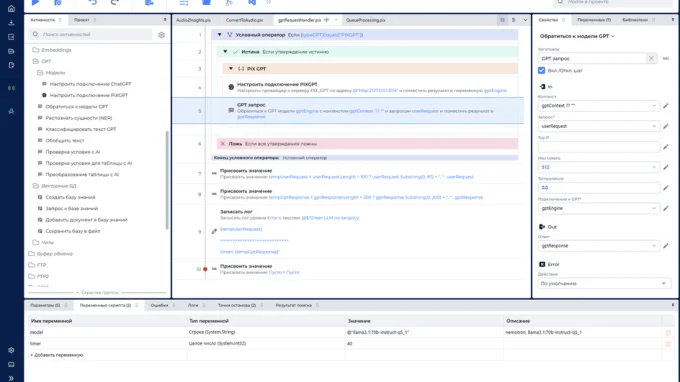
Task: Select the Обратиться к модели GPT activity
Action: click(77, 107)
